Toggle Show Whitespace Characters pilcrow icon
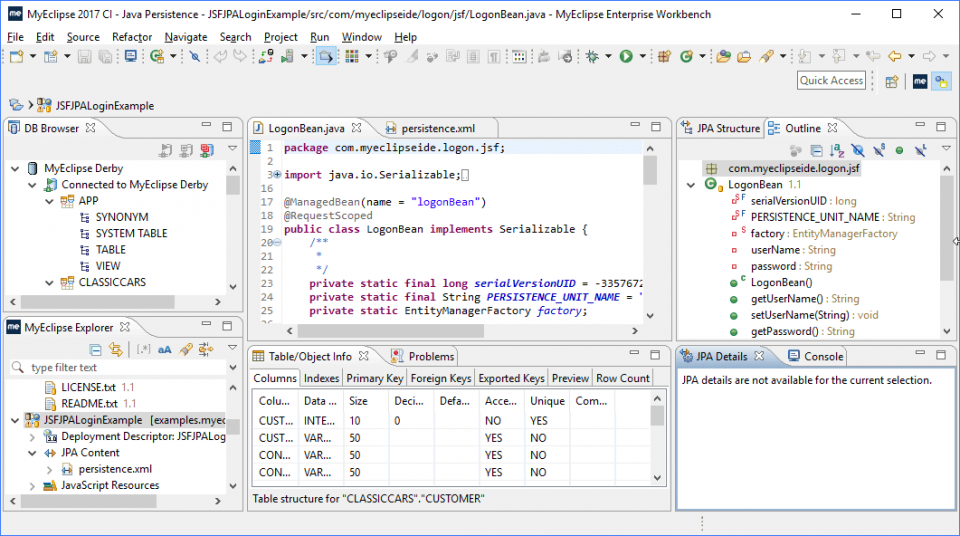The height and width of the screenshot is (536, 960). point(493,56)
